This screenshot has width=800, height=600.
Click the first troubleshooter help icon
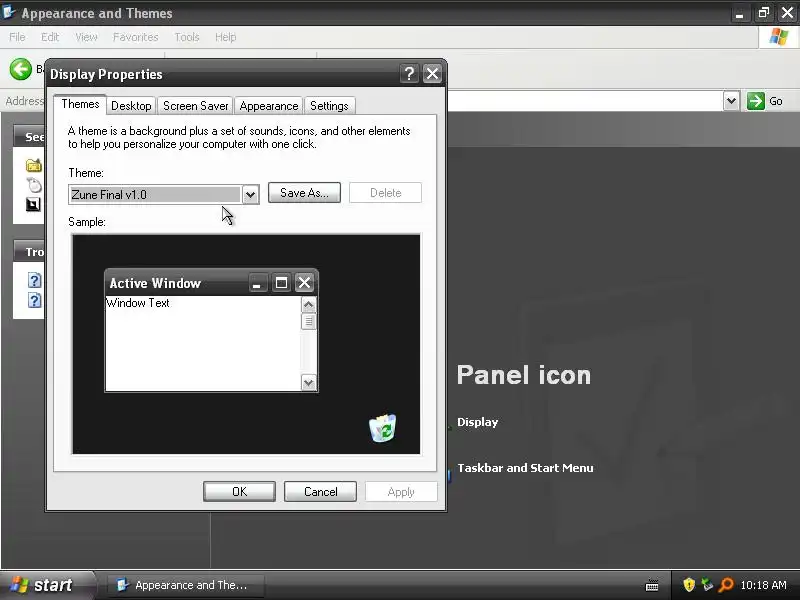click(x=34, y=280)
